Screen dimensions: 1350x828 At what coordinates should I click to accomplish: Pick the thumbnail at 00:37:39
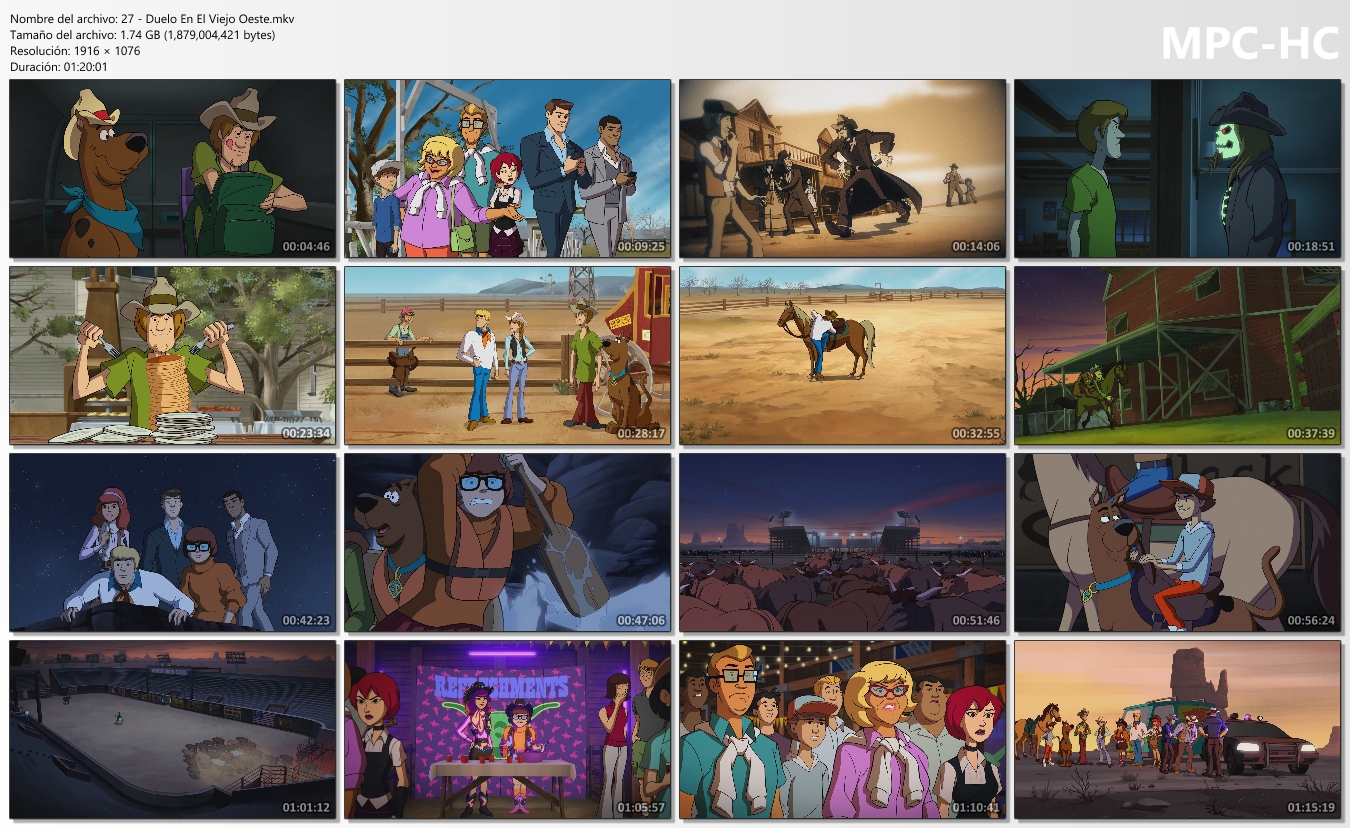pyautogui.click(x=1178, y=356)
